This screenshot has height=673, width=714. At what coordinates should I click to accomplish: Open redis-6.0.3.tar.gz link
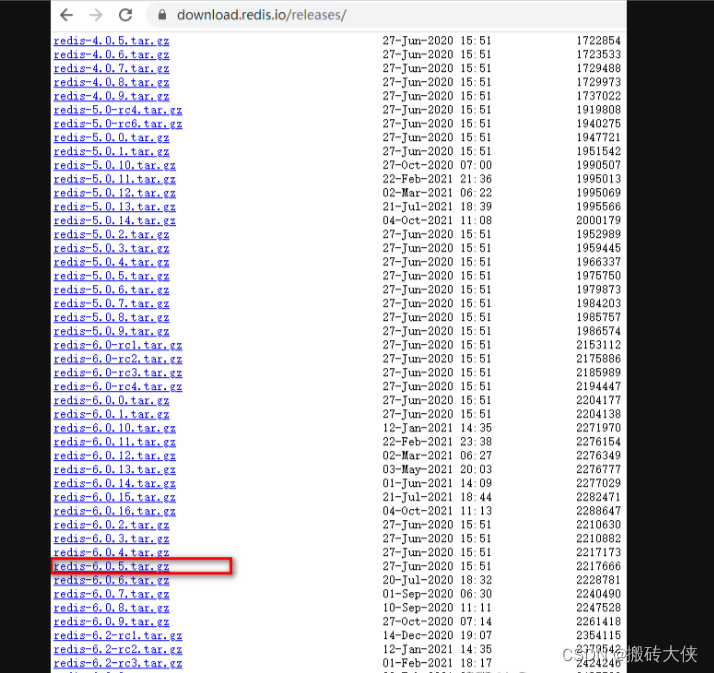pos(112,539)
